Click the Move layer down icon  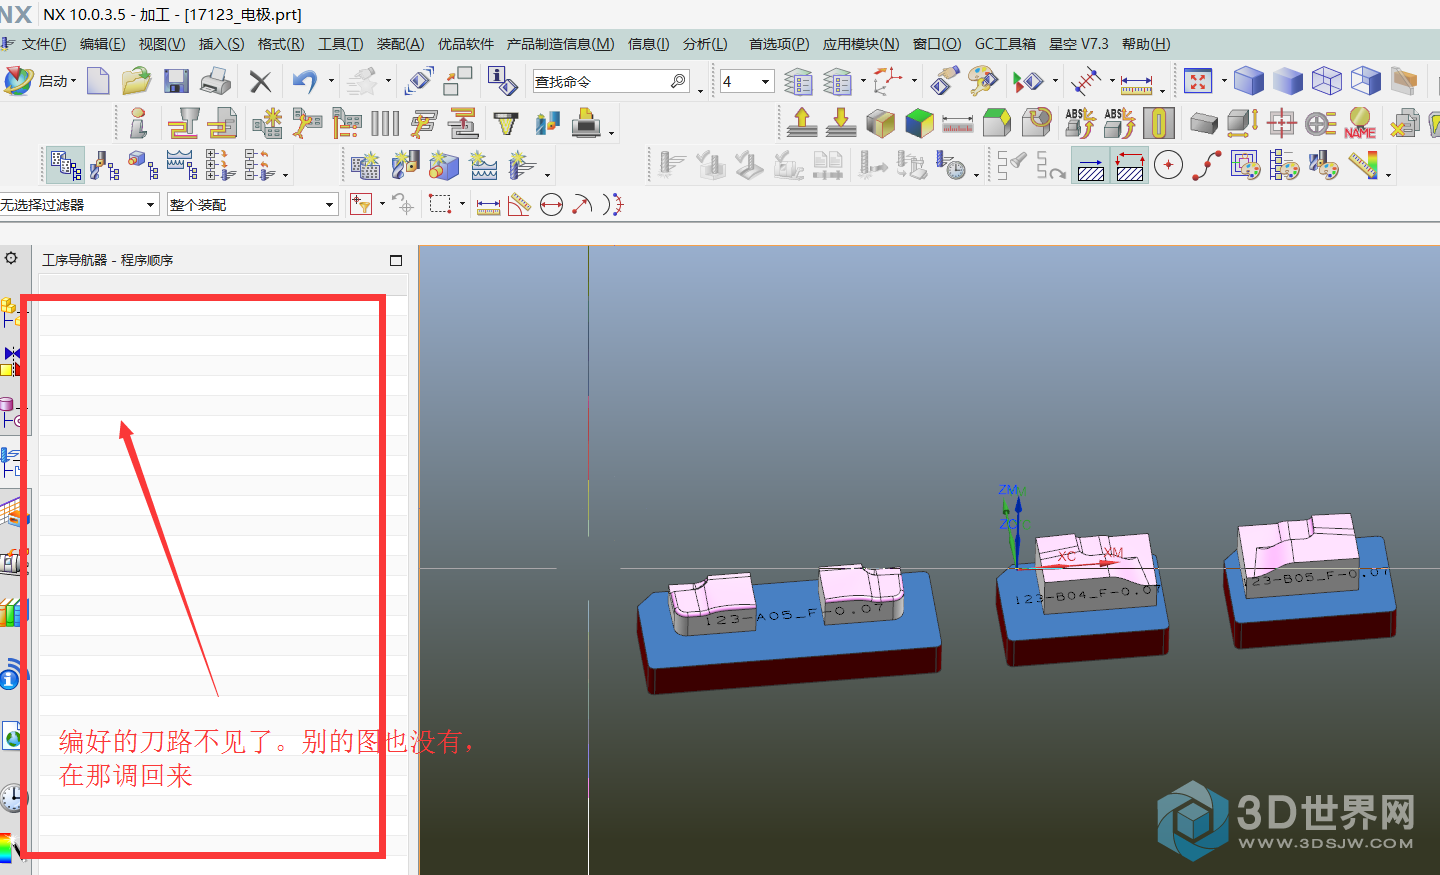click(x=841, y=123)
